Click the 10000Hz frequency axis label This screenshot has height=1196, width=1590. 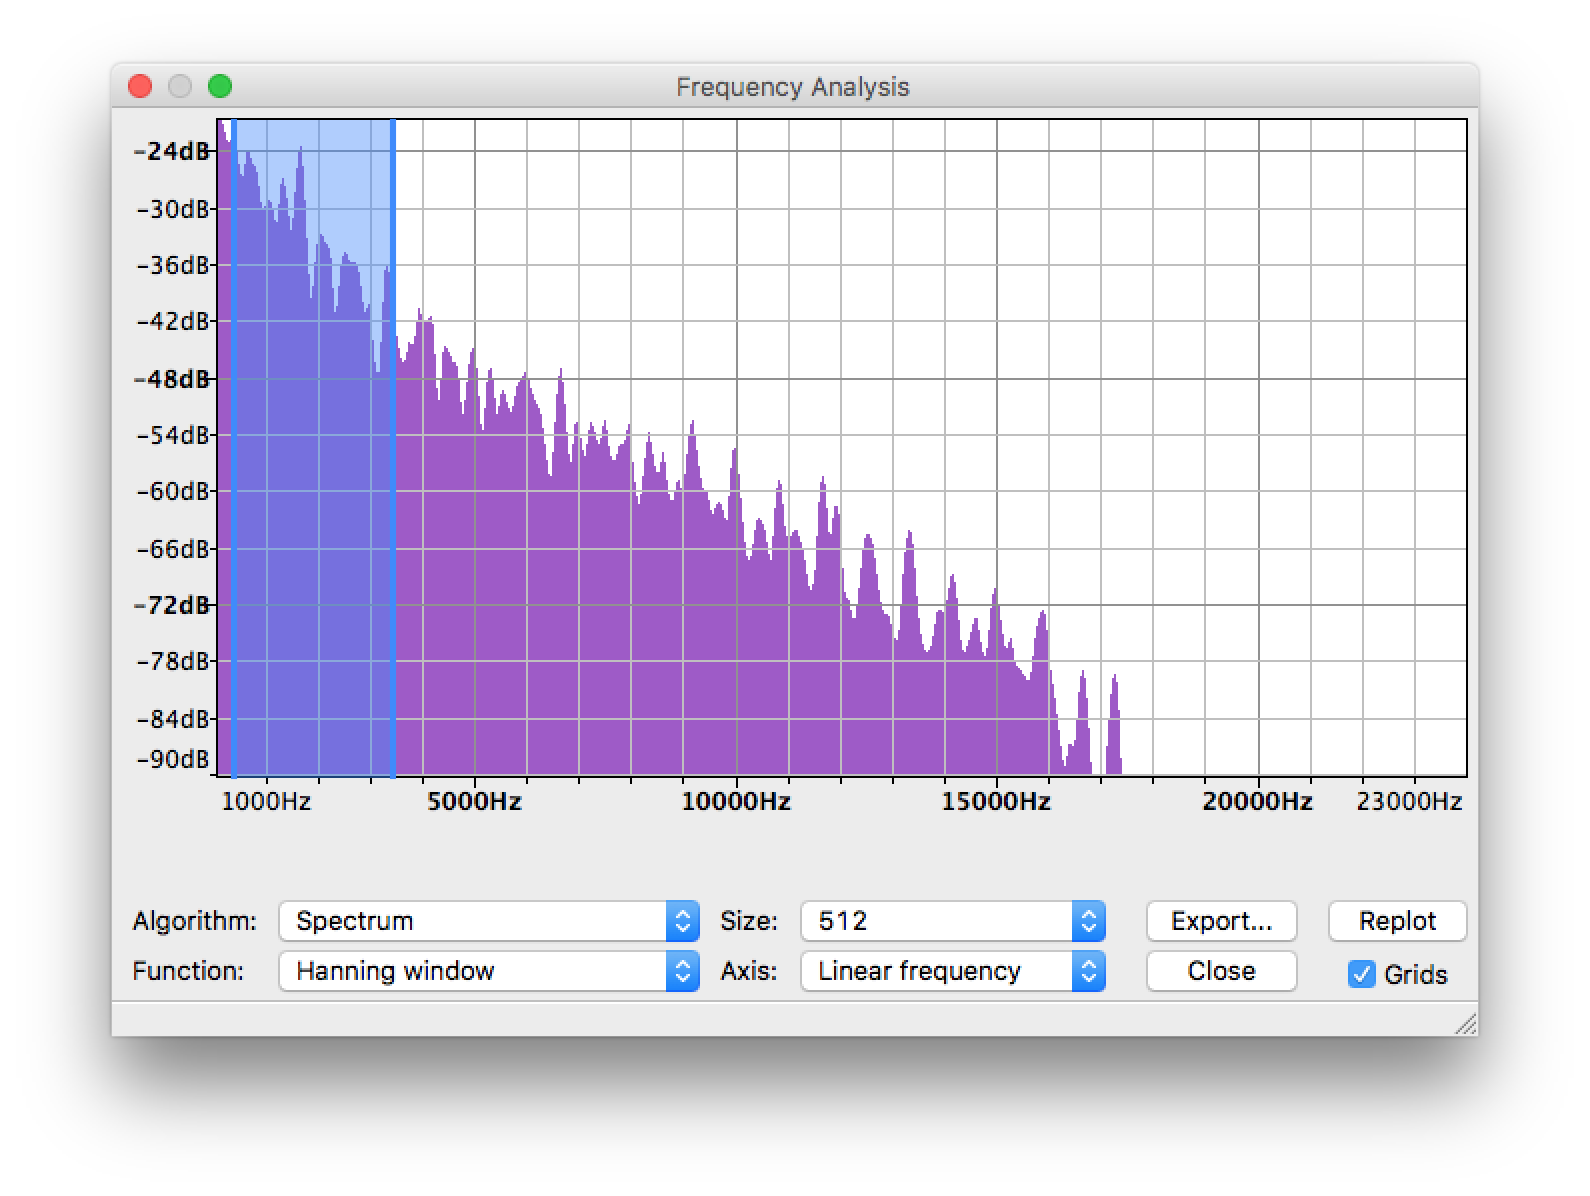tap(736, 801)
